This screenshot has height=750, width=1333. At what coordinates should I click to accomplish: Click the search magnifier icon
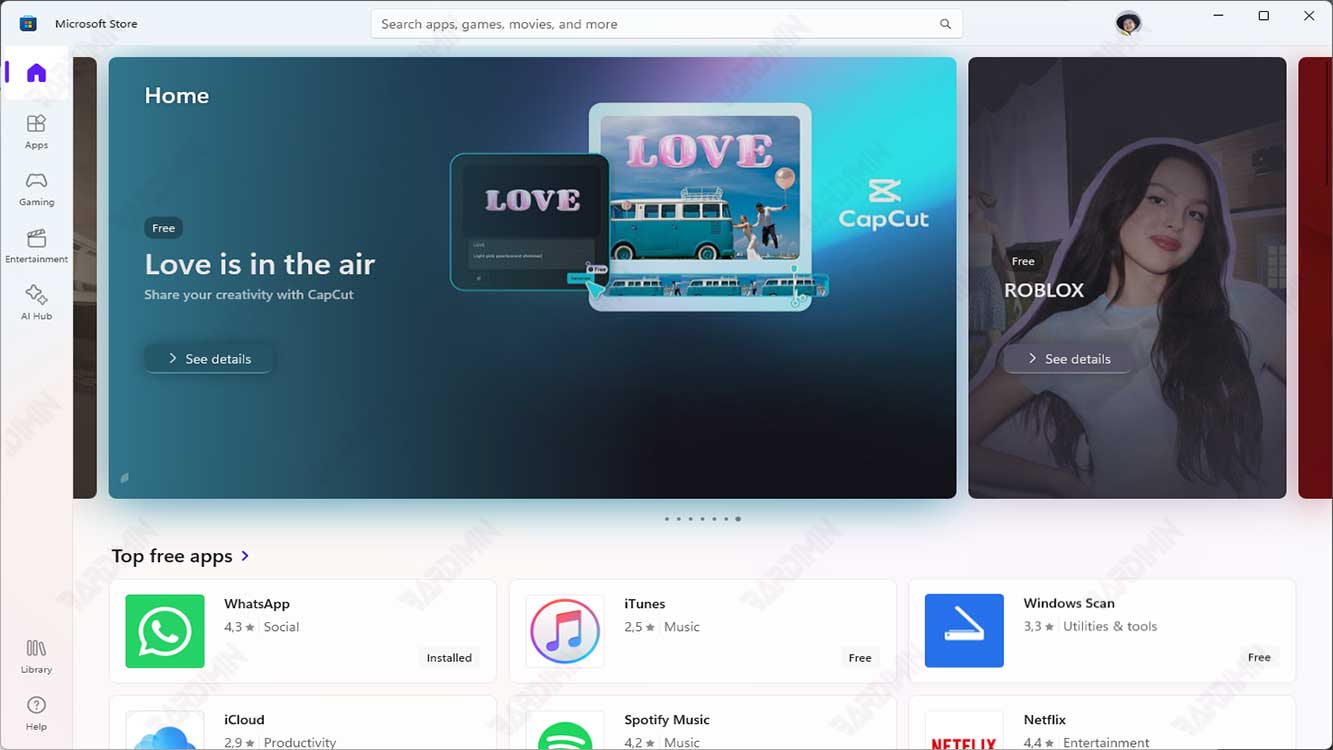pyautogui.click(x=945, y=24)
